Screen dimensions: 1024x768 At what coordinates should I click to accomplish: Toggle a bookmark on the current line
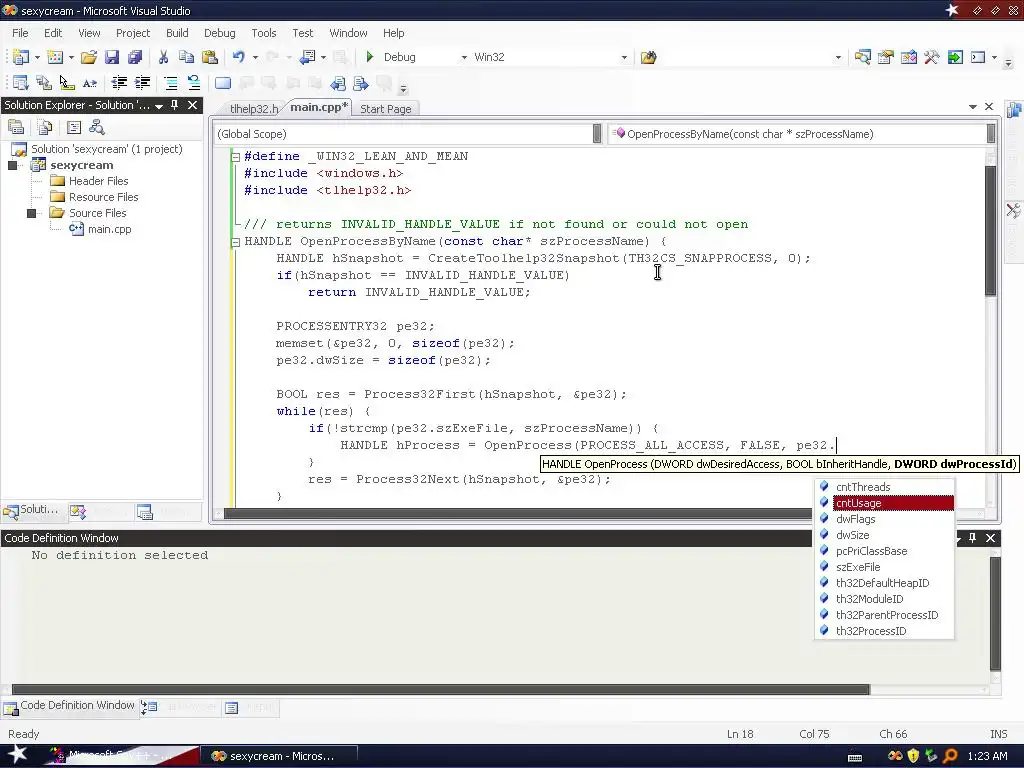coord(223,83)
